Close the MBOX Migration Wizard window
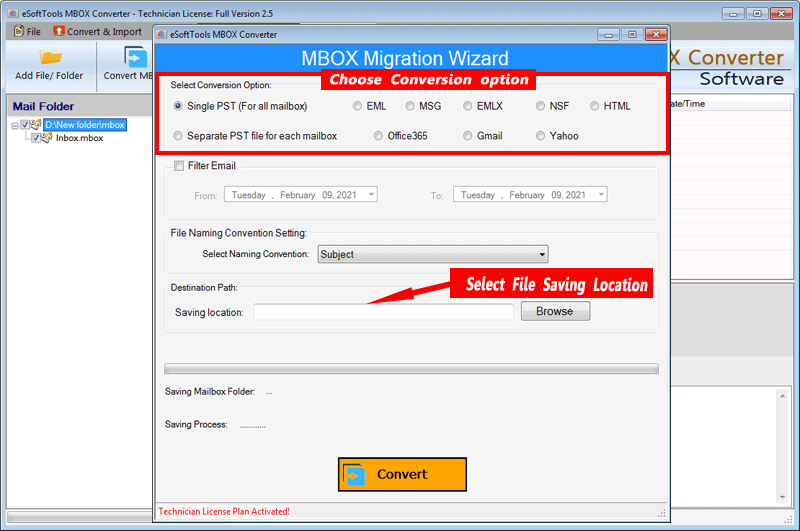The height and width of the screenshot is (531, 800). click(656, 35)
